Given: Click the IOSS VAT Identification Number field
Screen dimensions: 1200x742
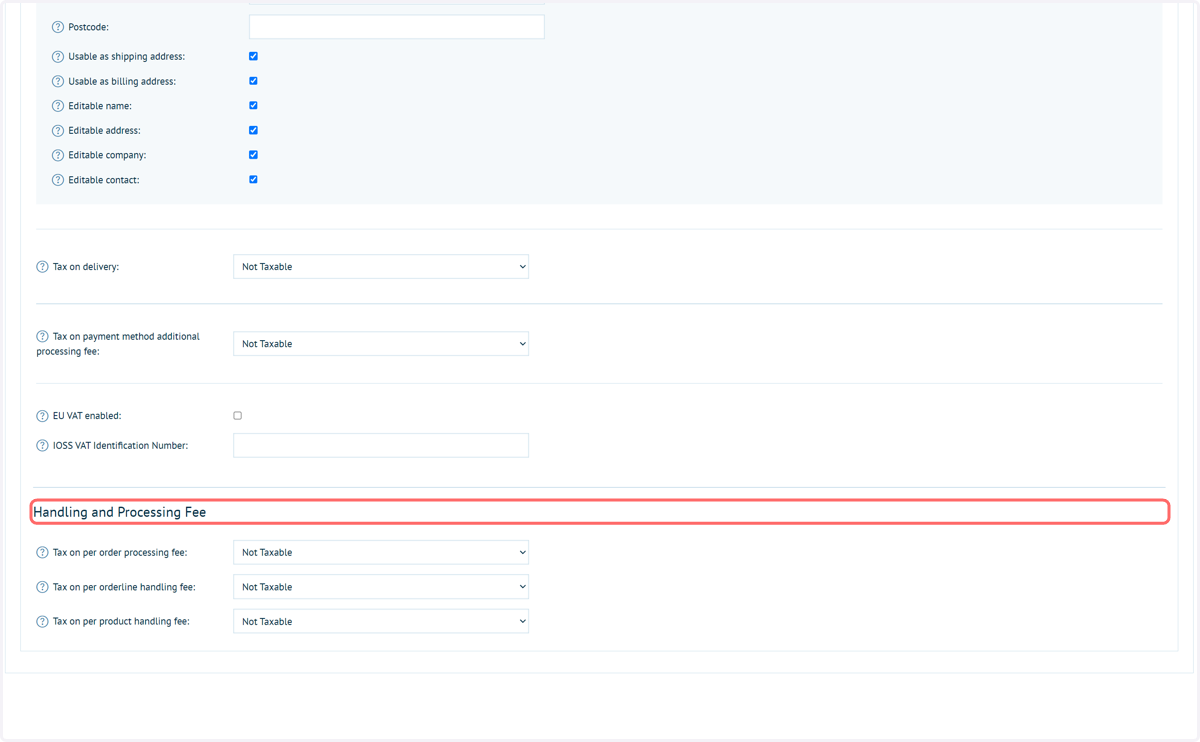Looking at the screenshot, I should tap(381, 445).
